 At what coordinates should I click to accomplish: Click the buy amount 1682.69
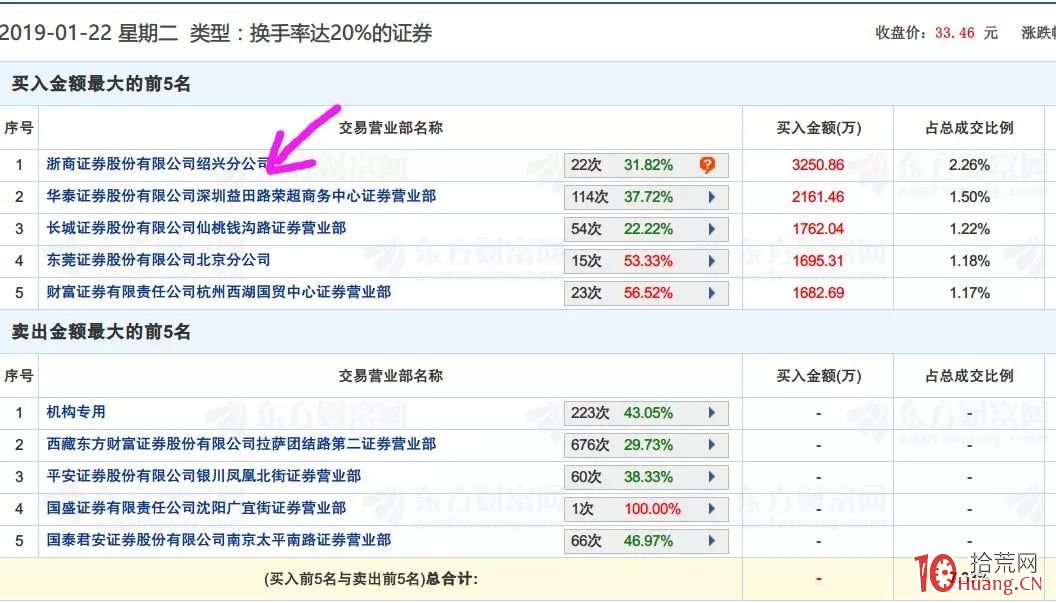coord(818,293)
